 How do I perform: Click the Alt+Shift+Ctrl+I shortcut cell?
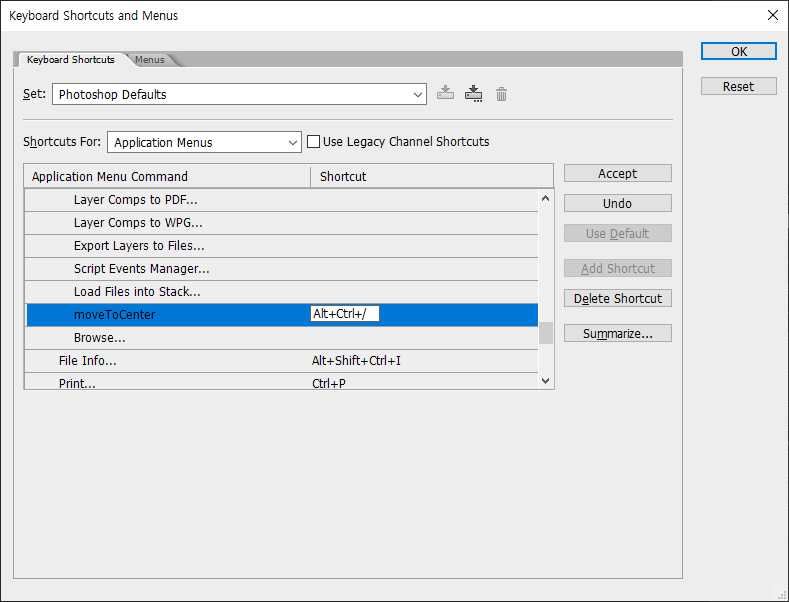click(356, 360)
